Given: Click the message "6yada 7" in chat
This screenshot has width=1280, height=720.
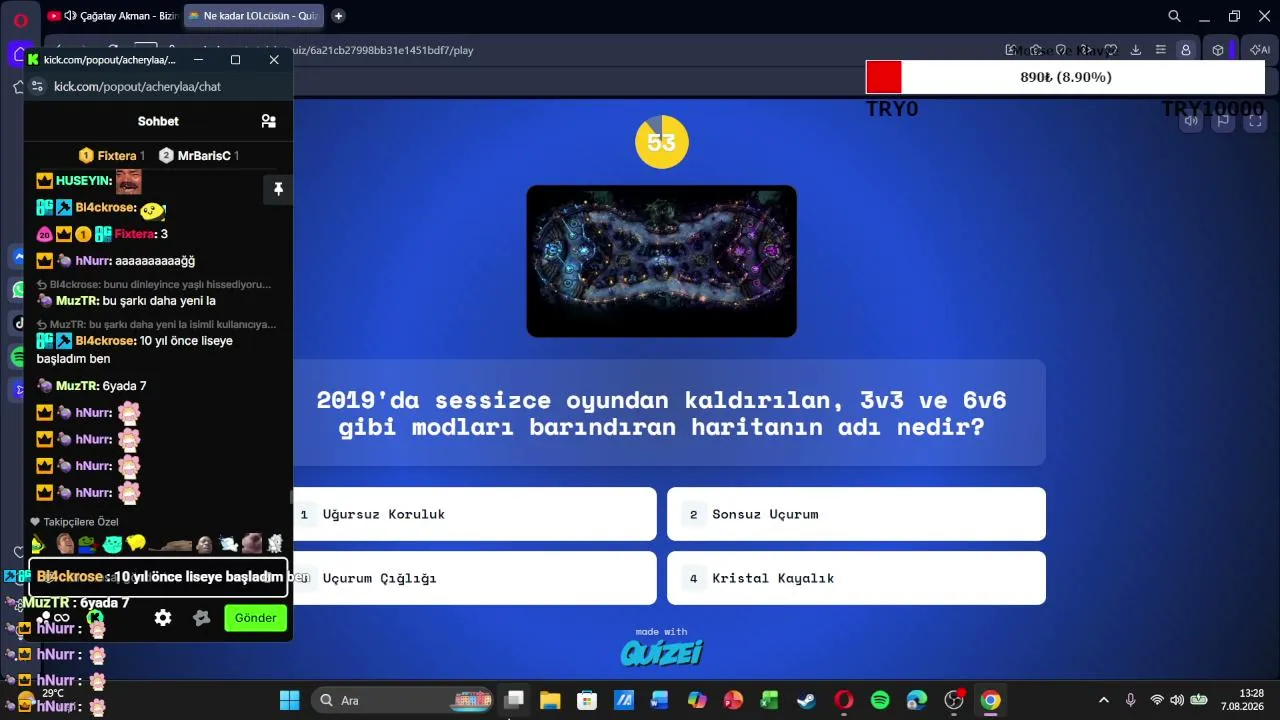Looking at the screenshot, I should coord(125,386).
